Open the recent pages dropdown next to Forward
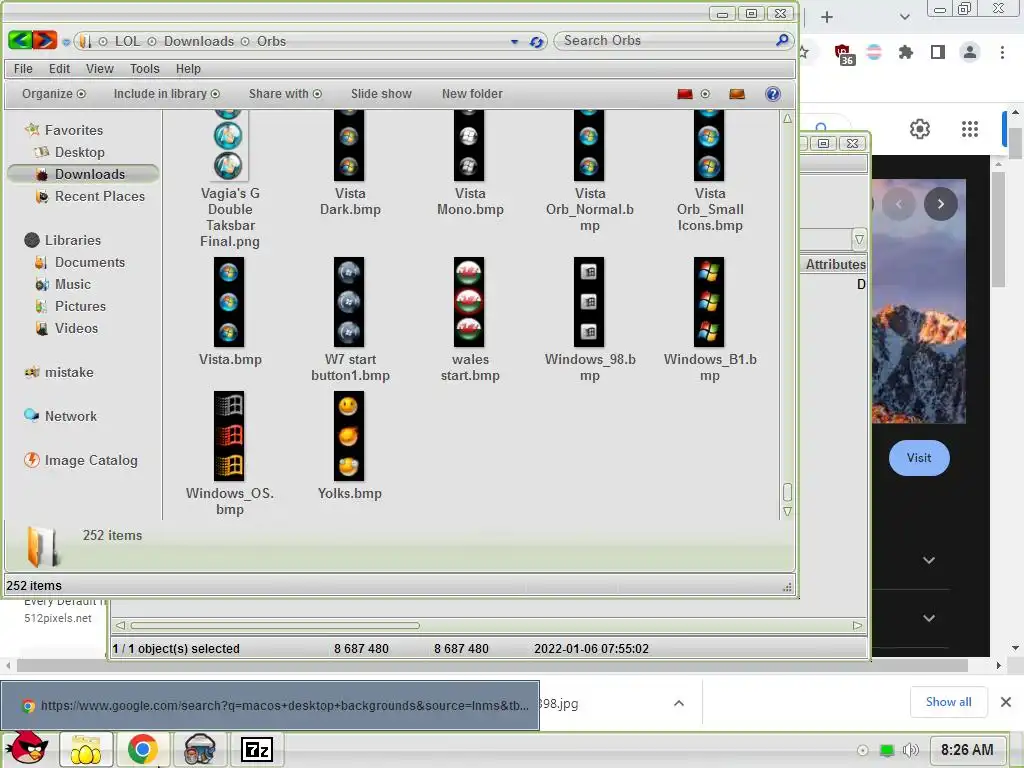1024x768 pixels. tap(66, 42)
